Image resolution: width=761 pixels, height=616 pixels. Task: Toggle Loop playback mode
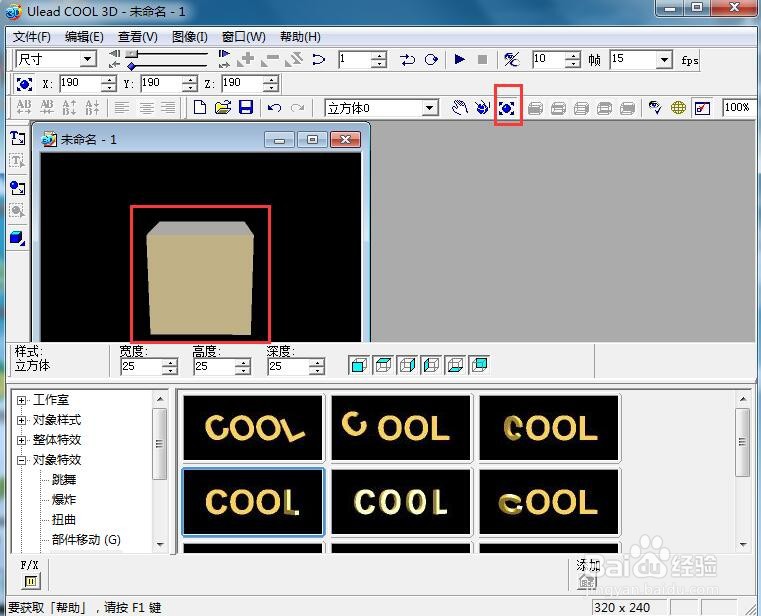tap(431, 59)
